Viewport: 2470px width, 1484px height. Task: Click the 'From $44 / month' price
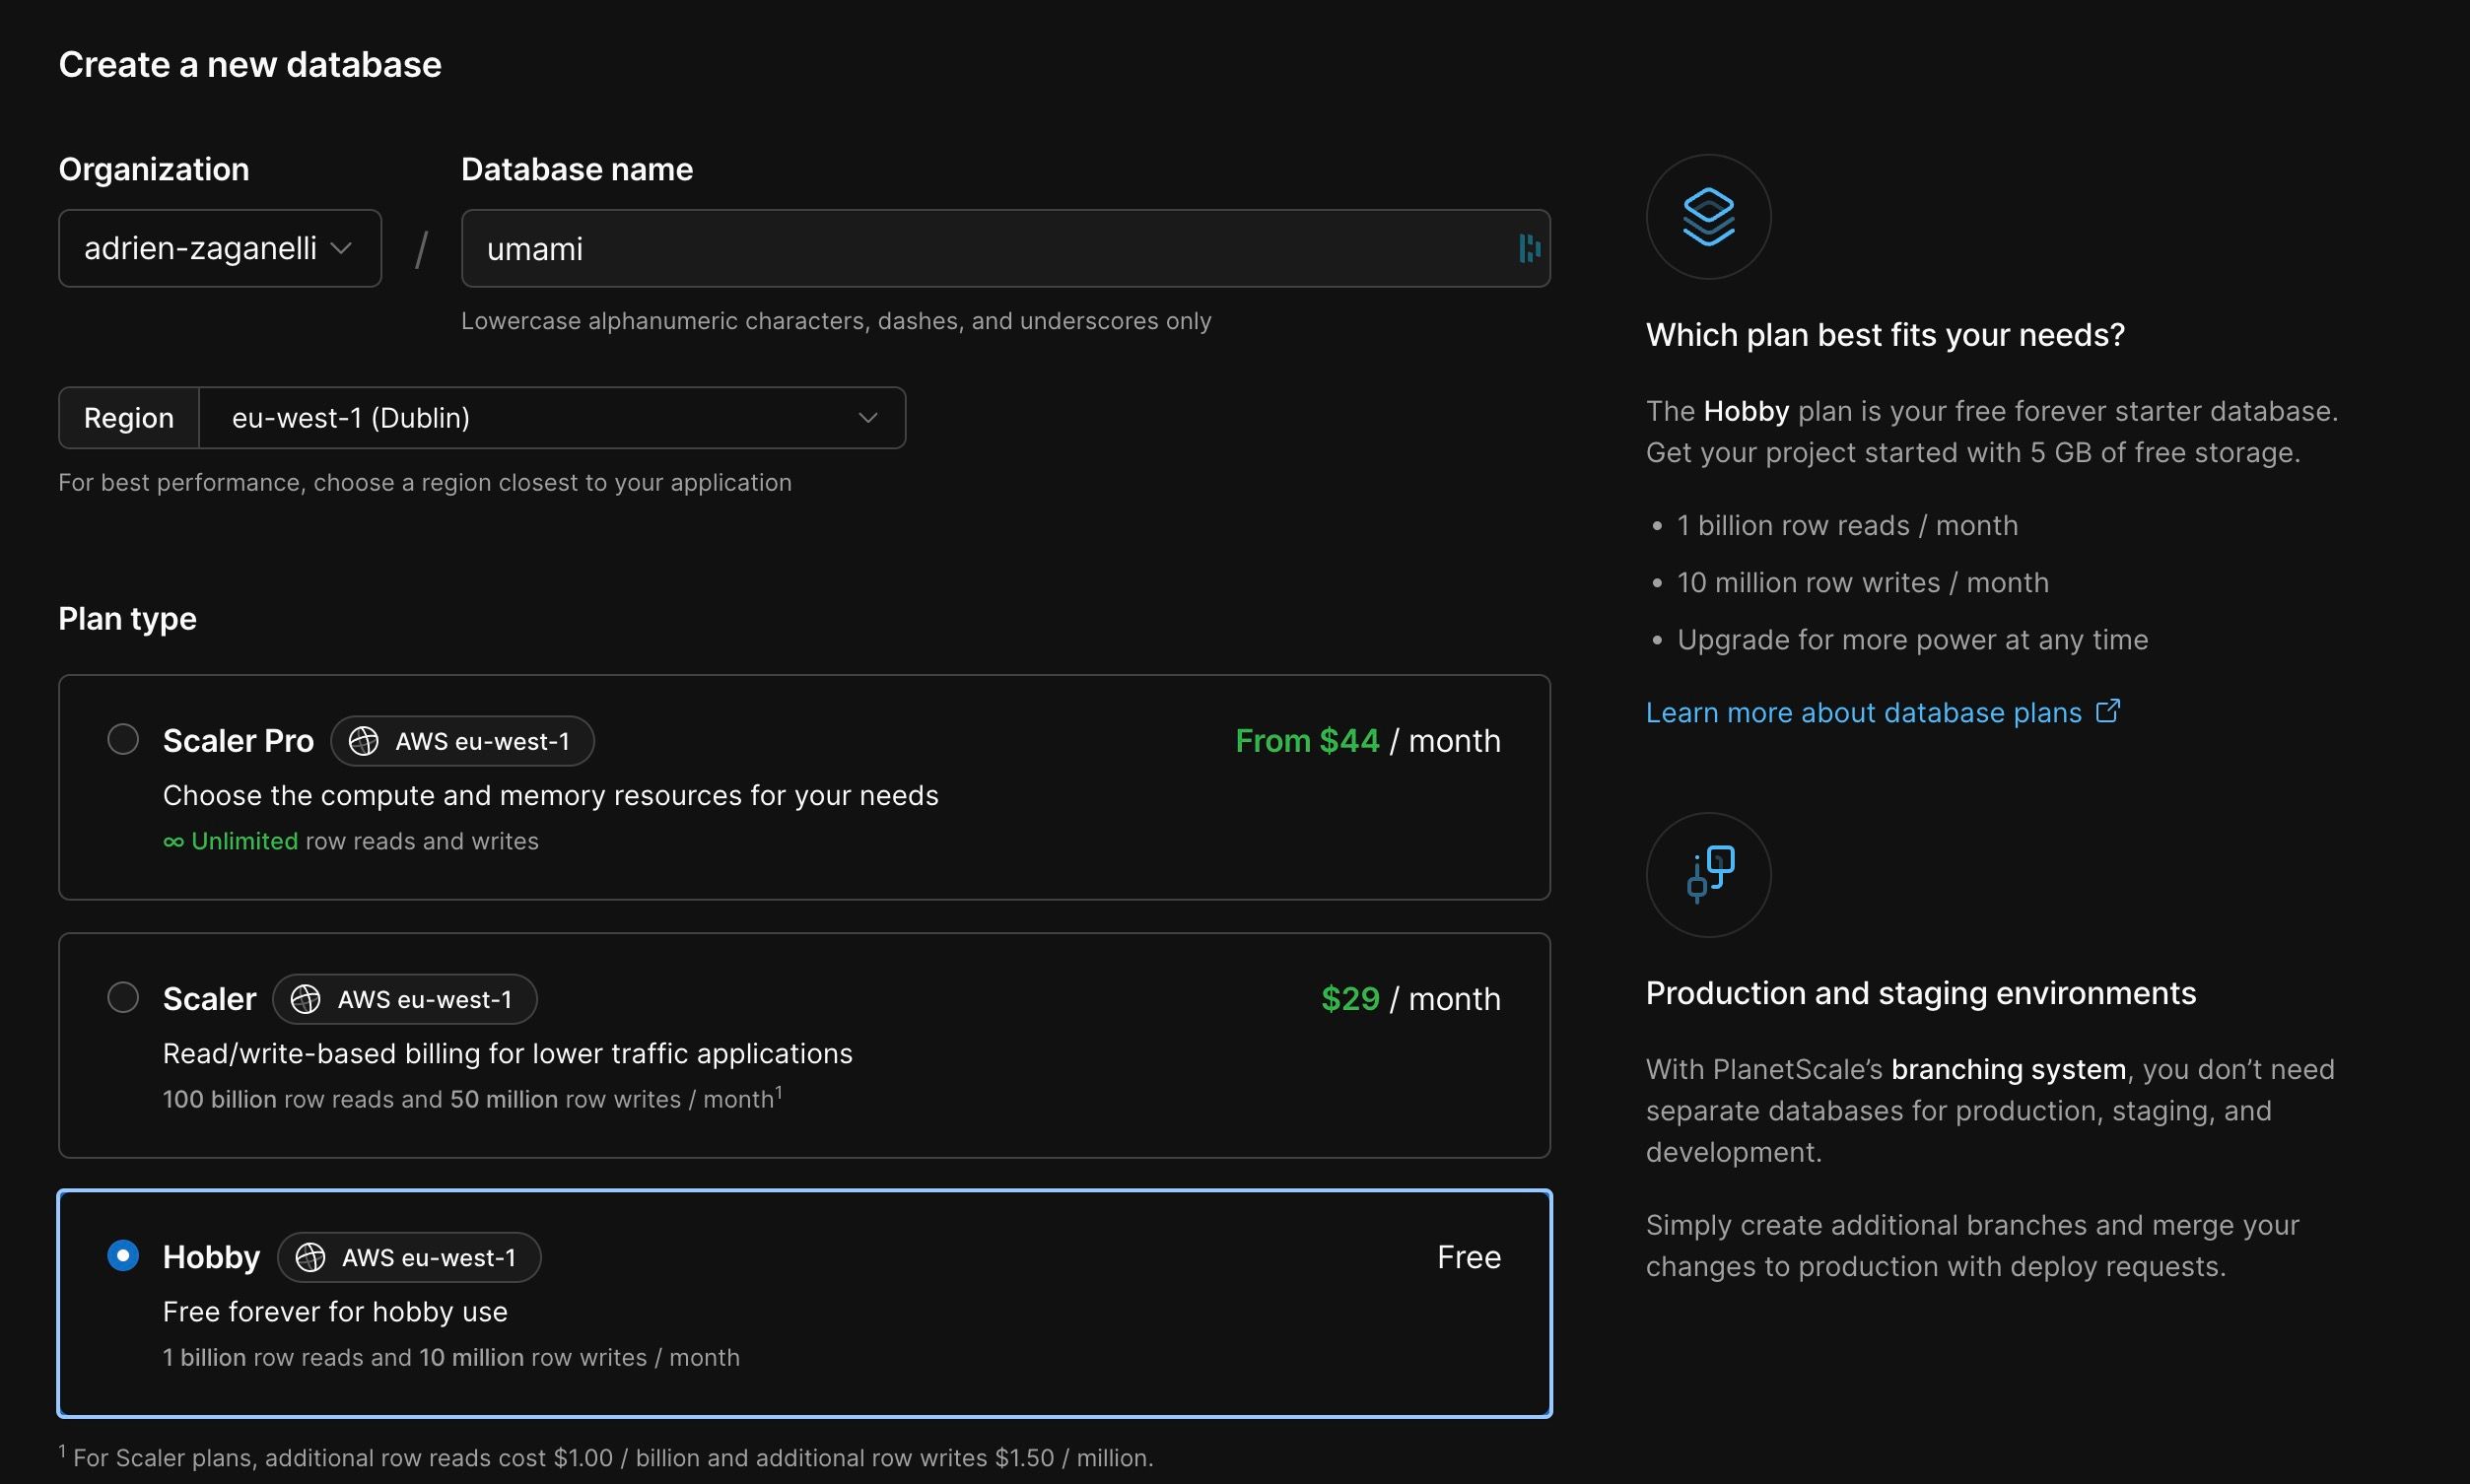click(1368, 741)
